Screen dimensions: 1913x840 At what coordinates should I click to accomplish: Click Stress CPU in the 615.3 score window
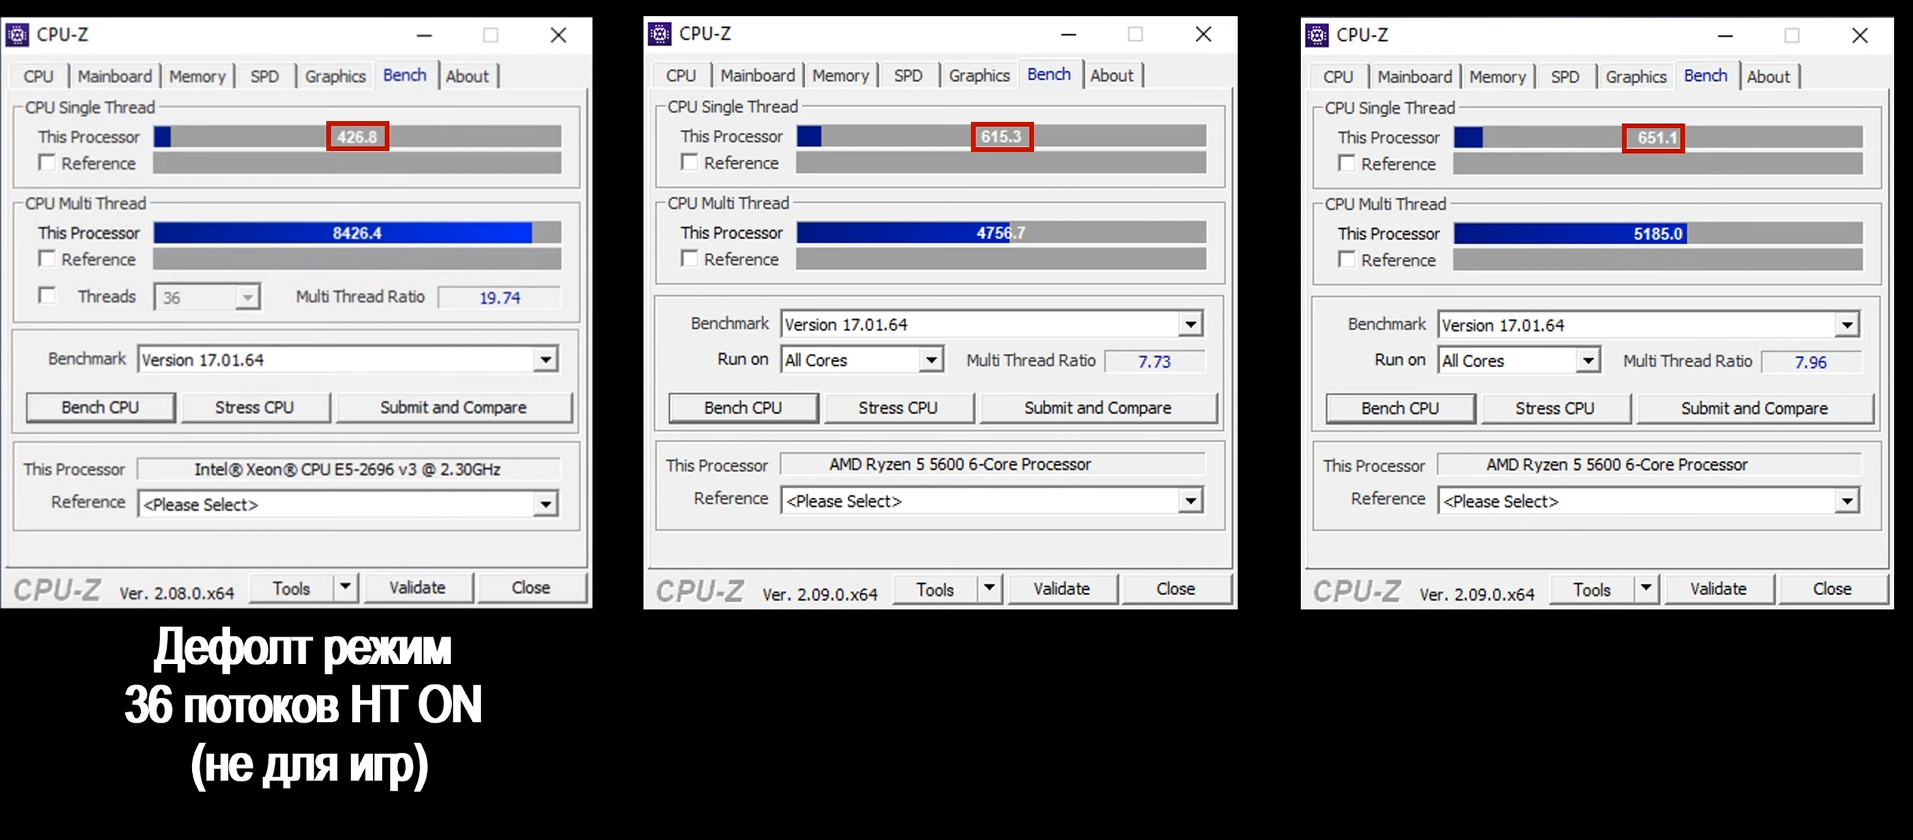click(x=898, y=407)
